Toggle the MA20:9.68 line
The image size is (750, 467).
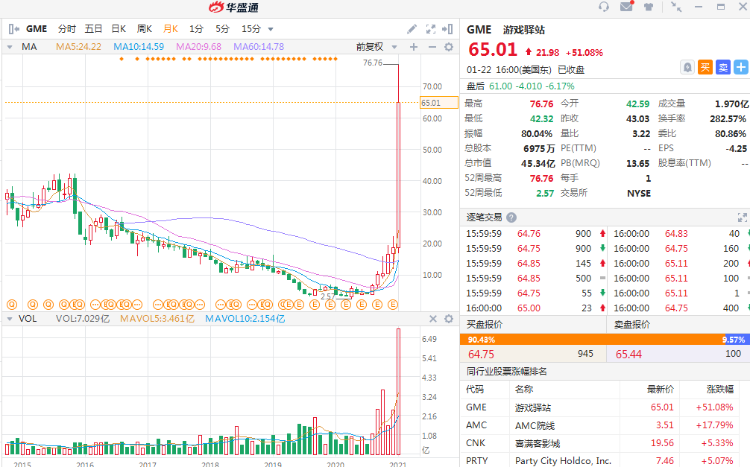pos(199,47)
